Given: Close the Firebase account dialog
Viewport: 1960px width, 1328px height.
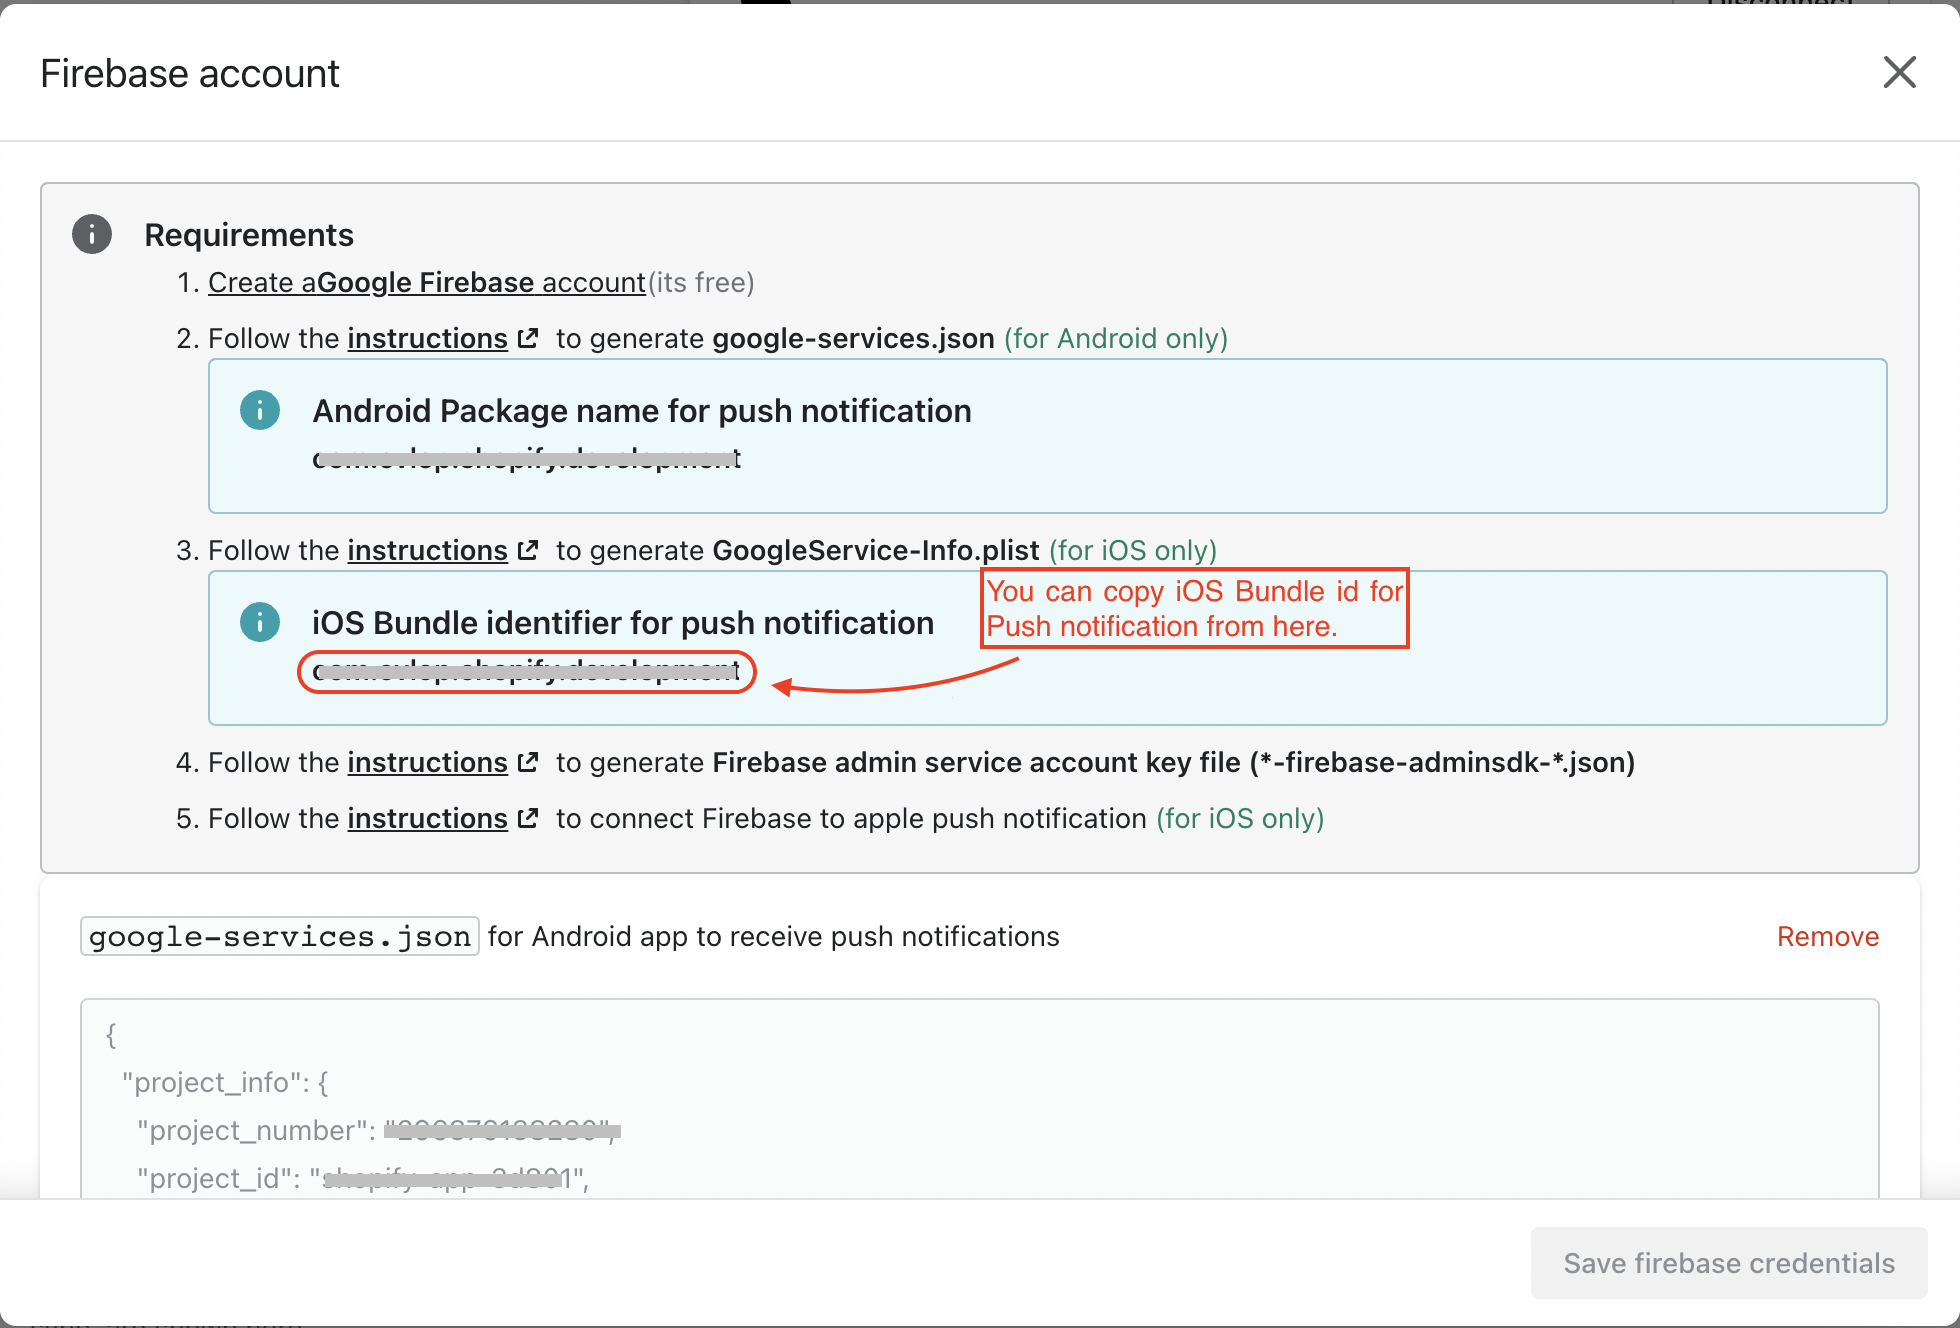Looking at the screenshot, I should [x=1899, y=72].
